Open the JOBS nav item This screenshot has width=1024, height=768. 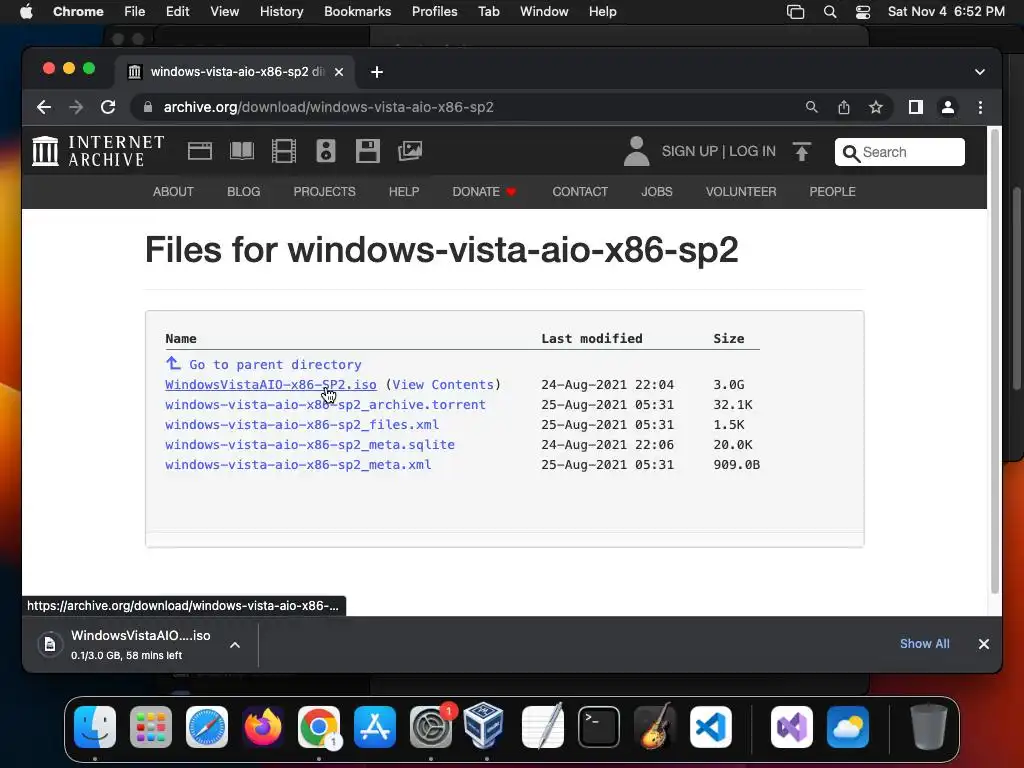[x=656, y=191]
